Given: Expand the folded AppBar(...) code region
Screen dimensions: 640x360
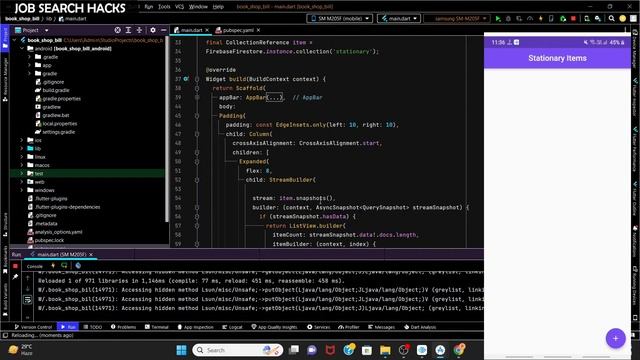Looking at the screenshot, I should [x=274, y=98].
